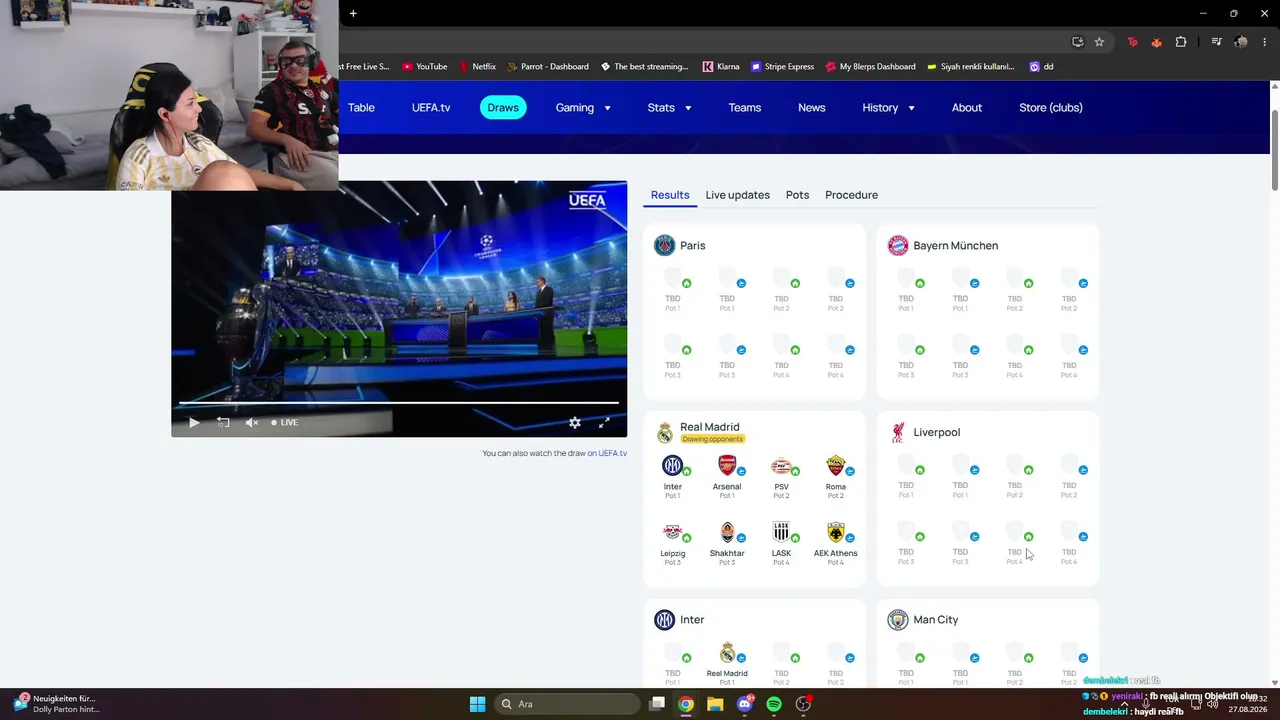Bookmark this page with the star icon
The width and height of the screenshot is (1280, 720).
pyautogui.click(x=1099, y=42)
